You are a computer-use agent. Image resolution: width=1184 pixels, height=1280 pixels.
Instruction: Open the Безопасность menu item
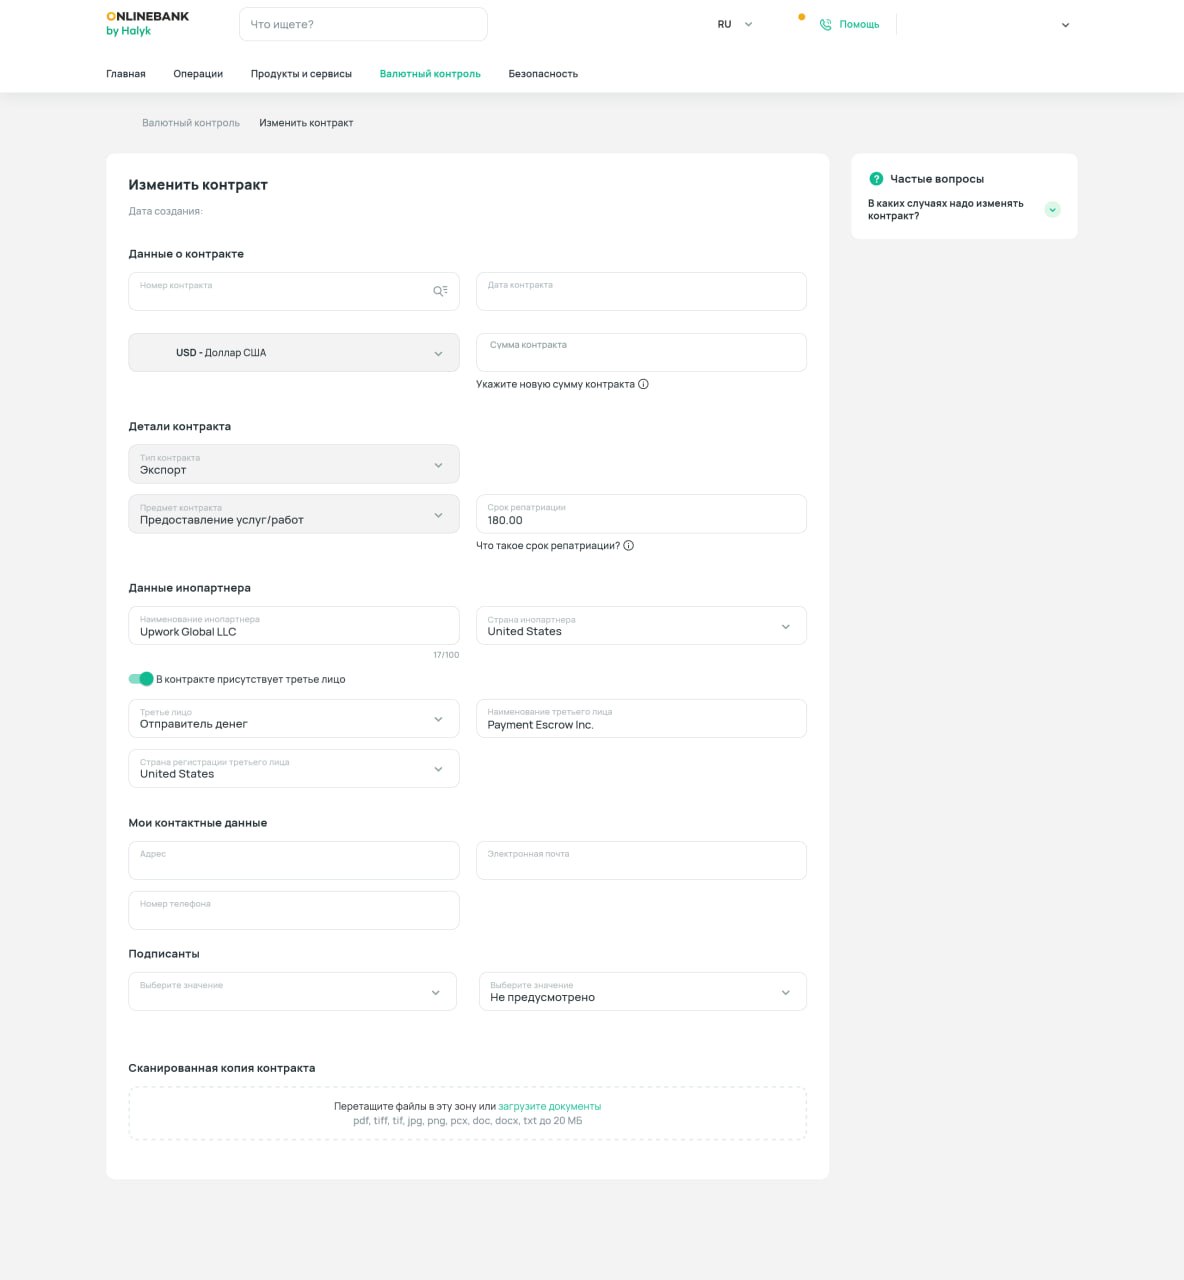tap(543, 74)
